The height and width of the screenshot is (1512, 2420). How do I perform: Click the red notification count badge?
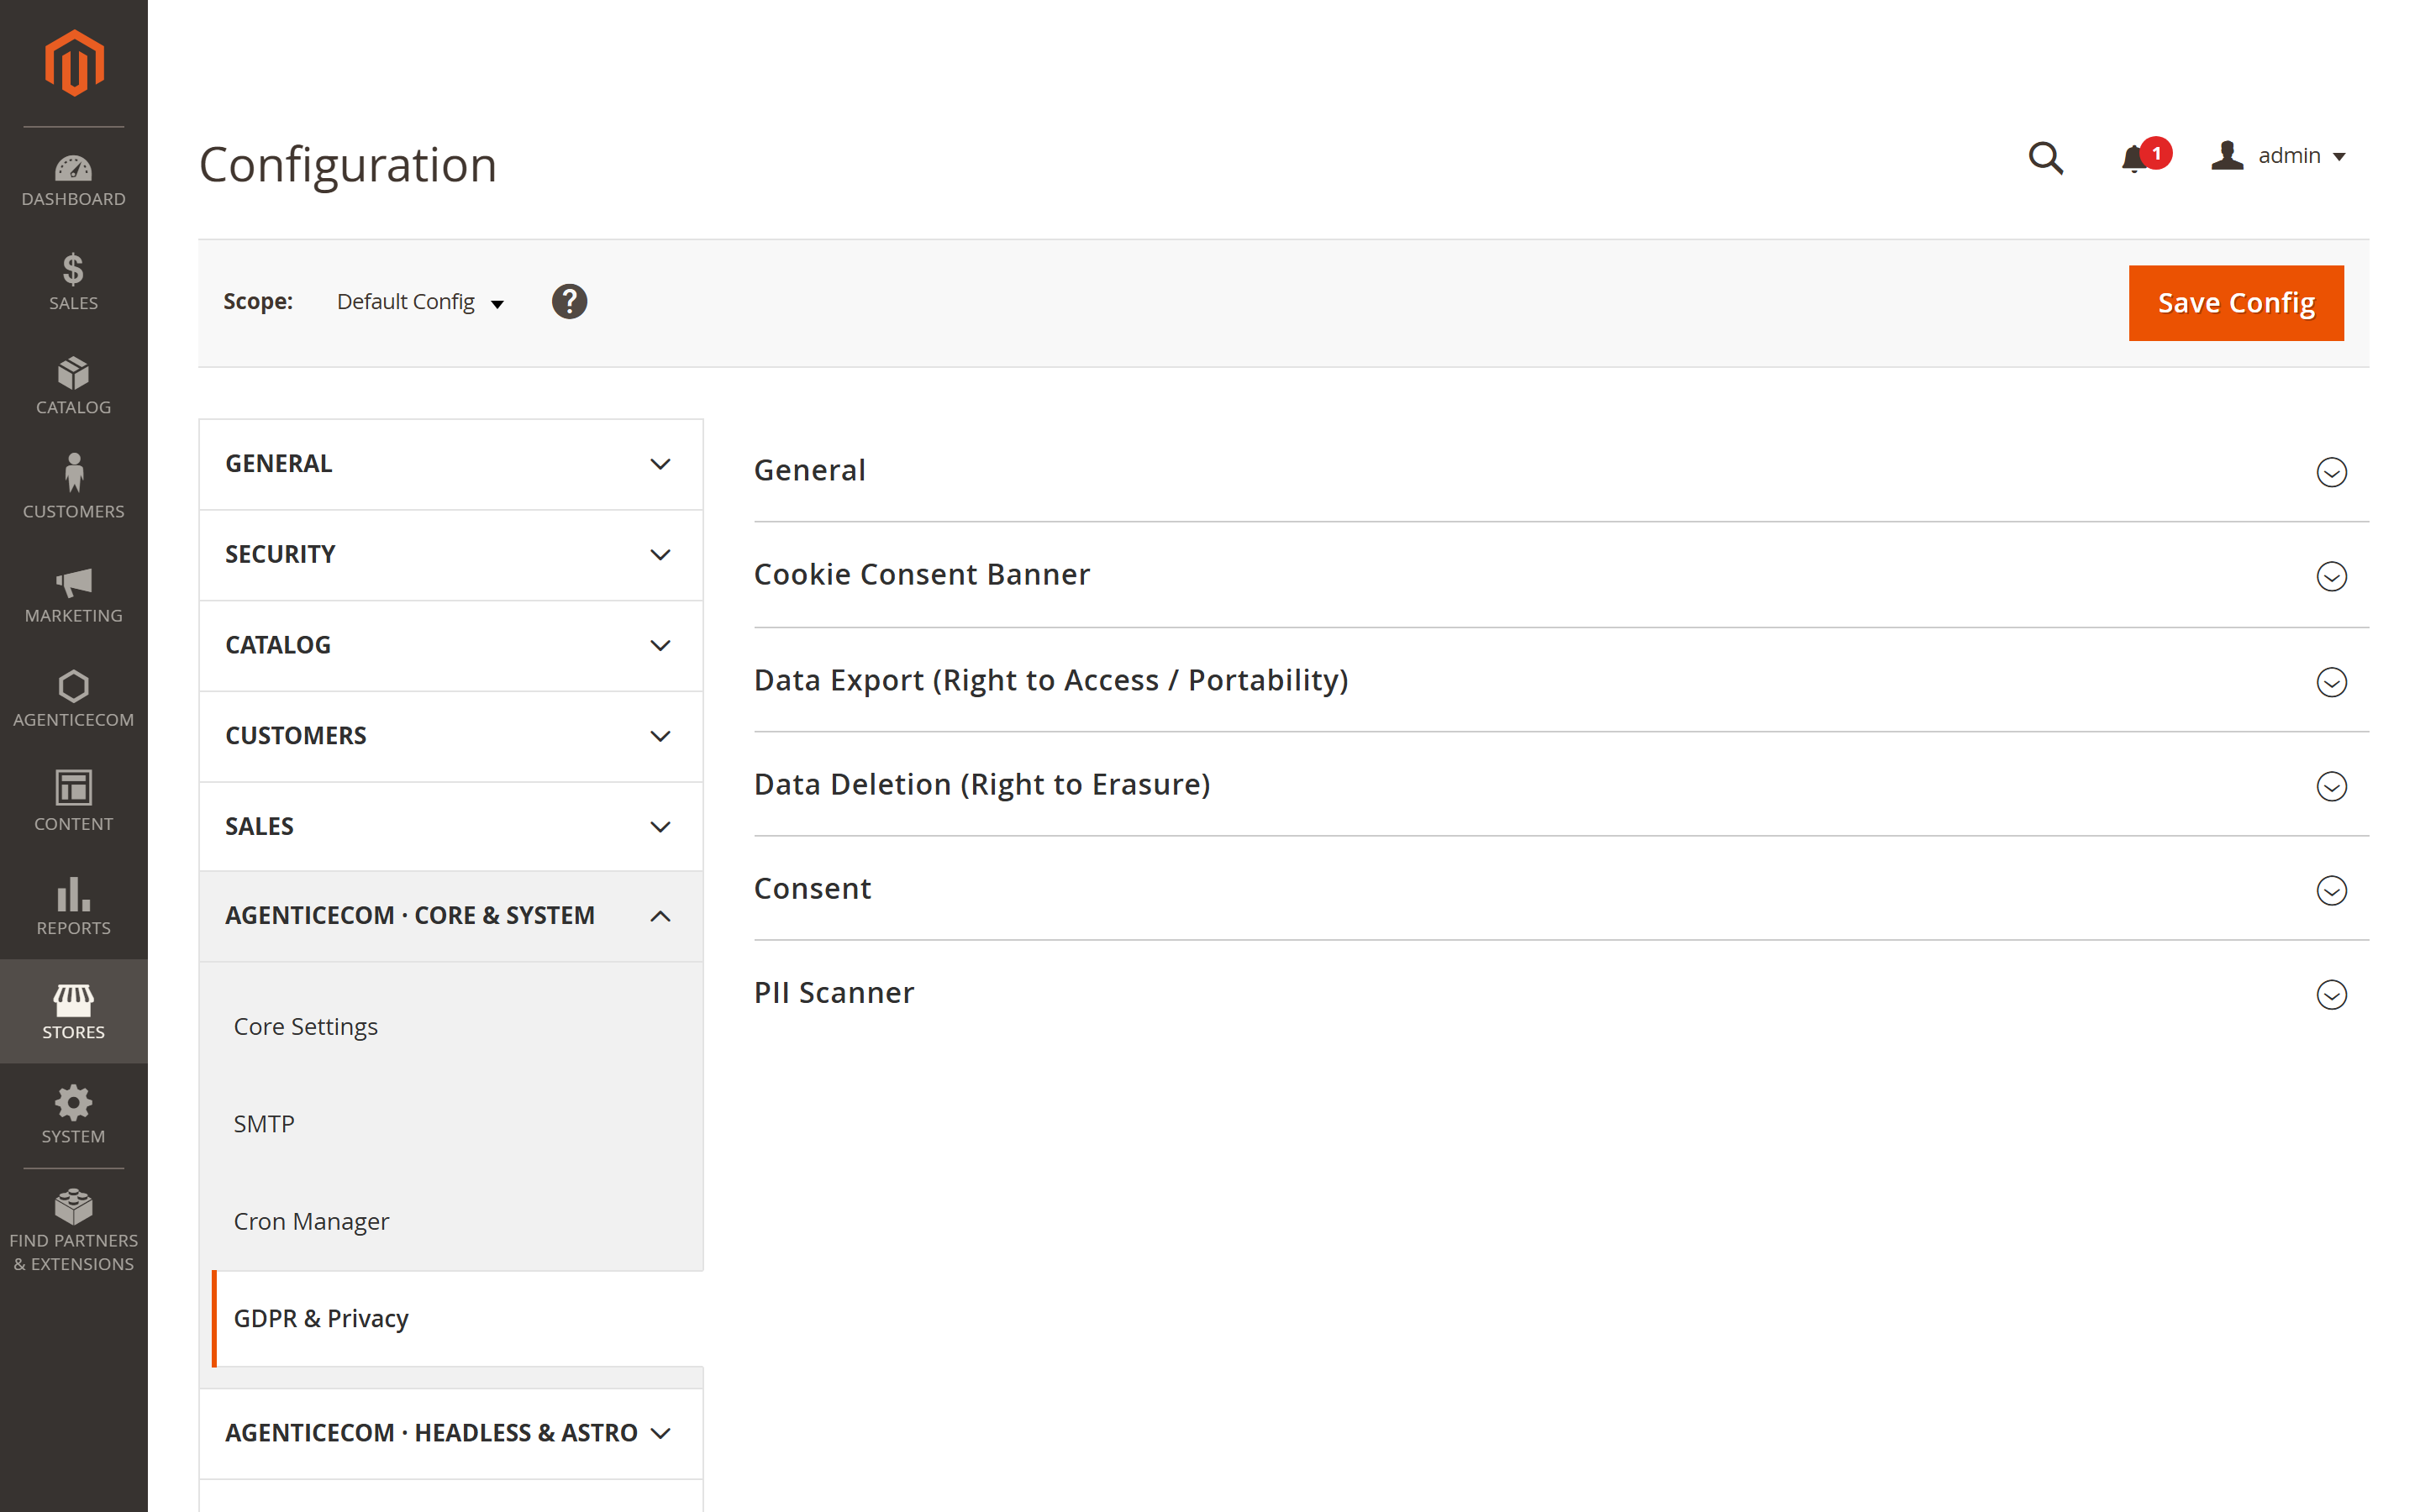coord(2156,153)
